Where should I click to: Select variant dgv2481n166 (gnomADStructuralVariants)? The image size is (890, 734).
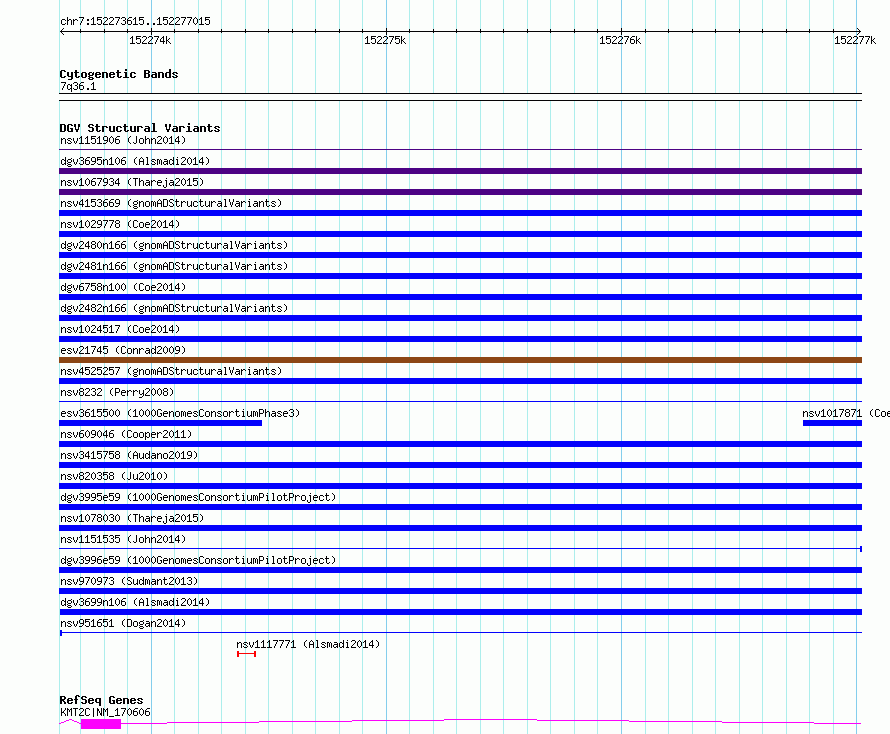(174, 266)
